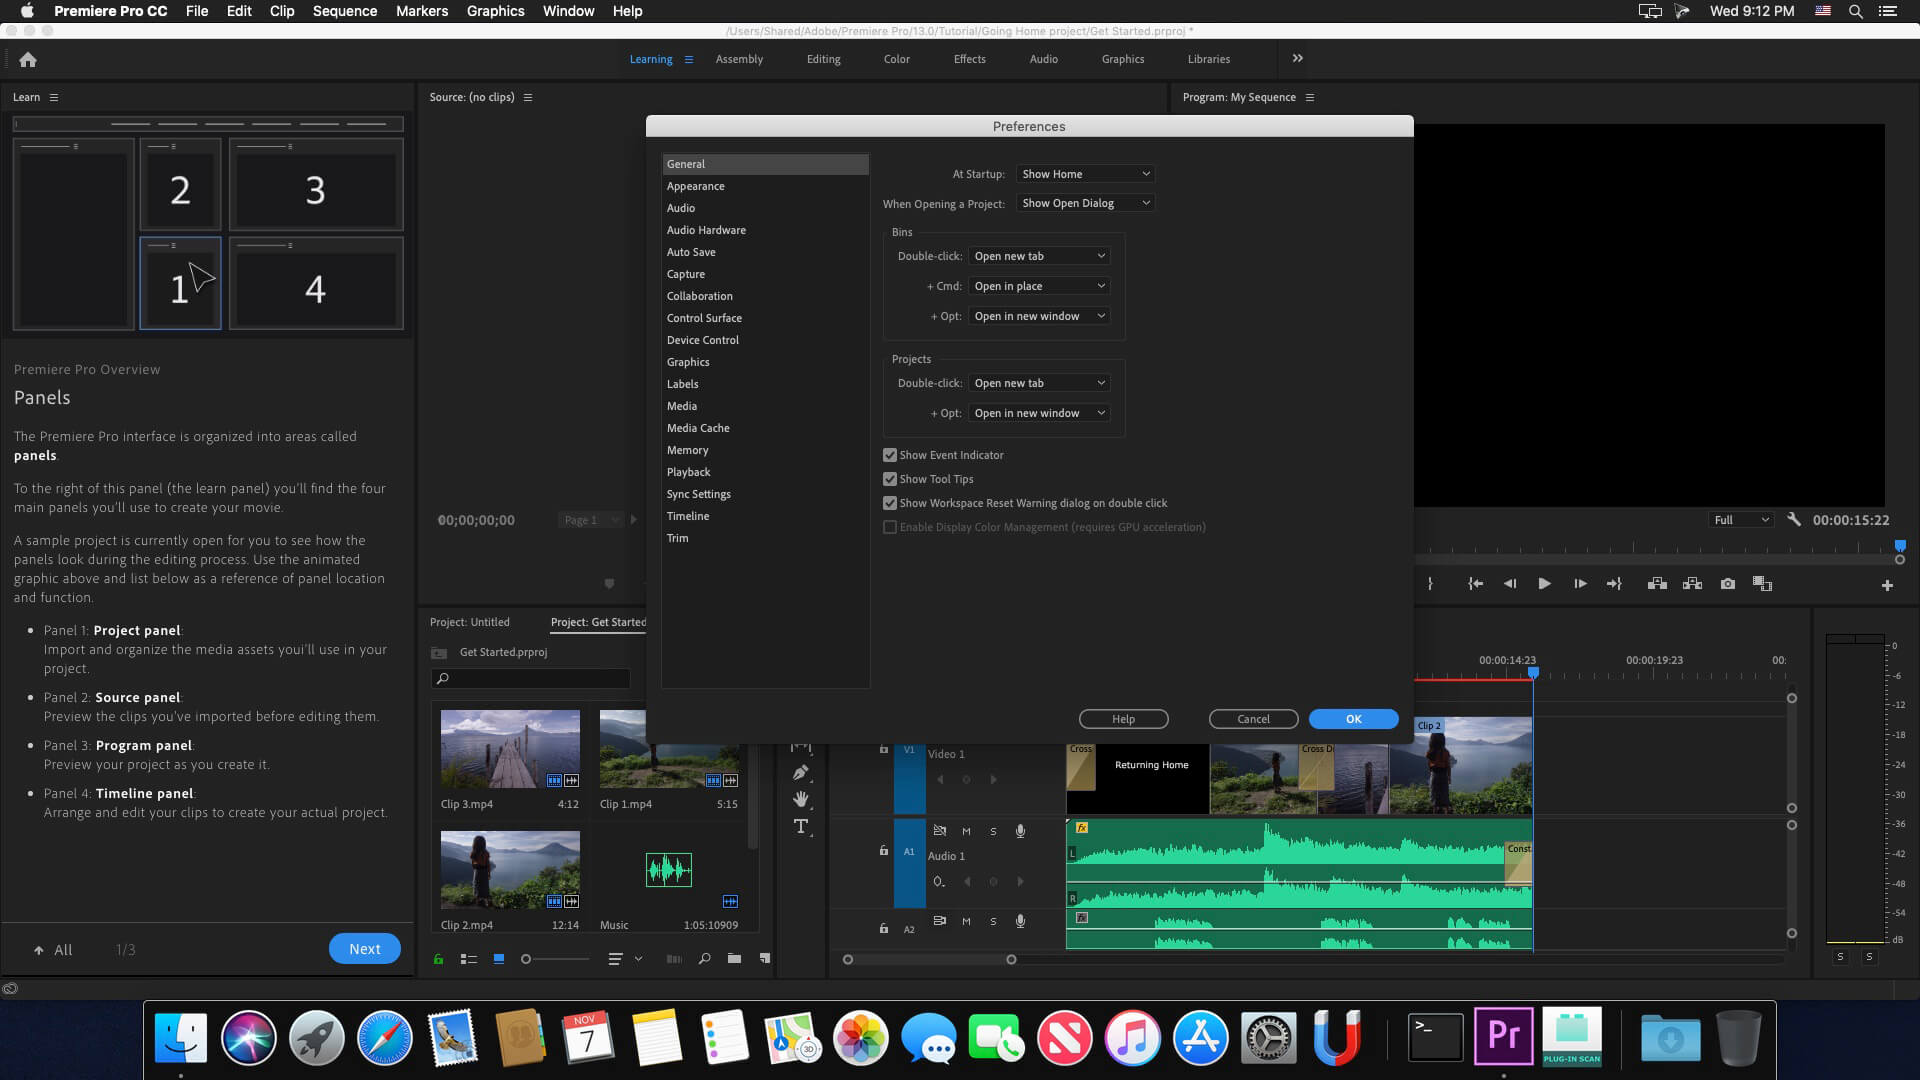This screenshot has width=1920, height=1080.
Task: Click the Pen tool icon in toolbar
Action: coord(800,771)
